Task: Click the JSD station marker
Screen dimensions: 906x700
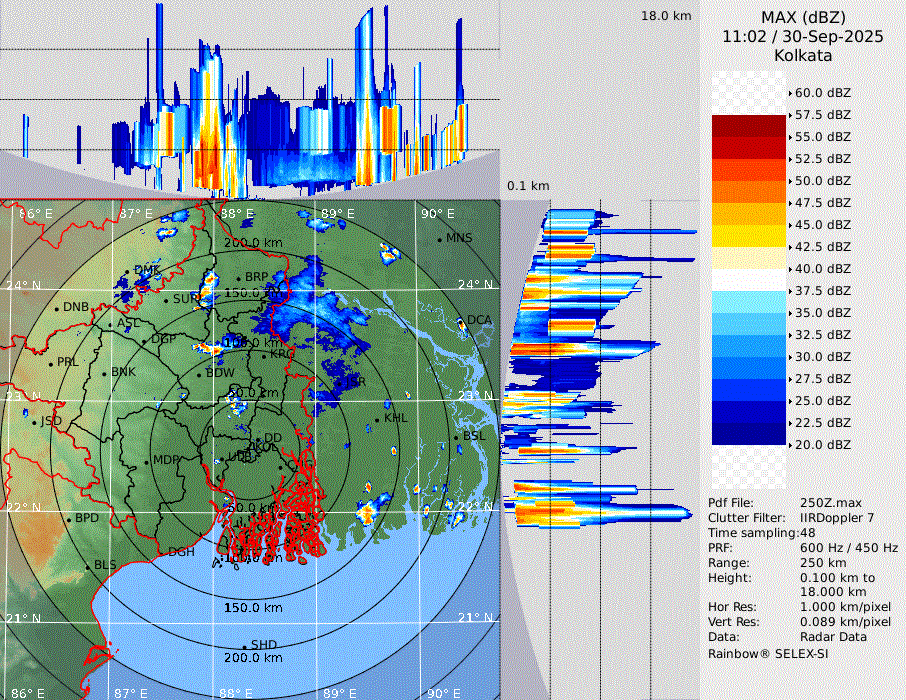Action: (x=35, y=422)
